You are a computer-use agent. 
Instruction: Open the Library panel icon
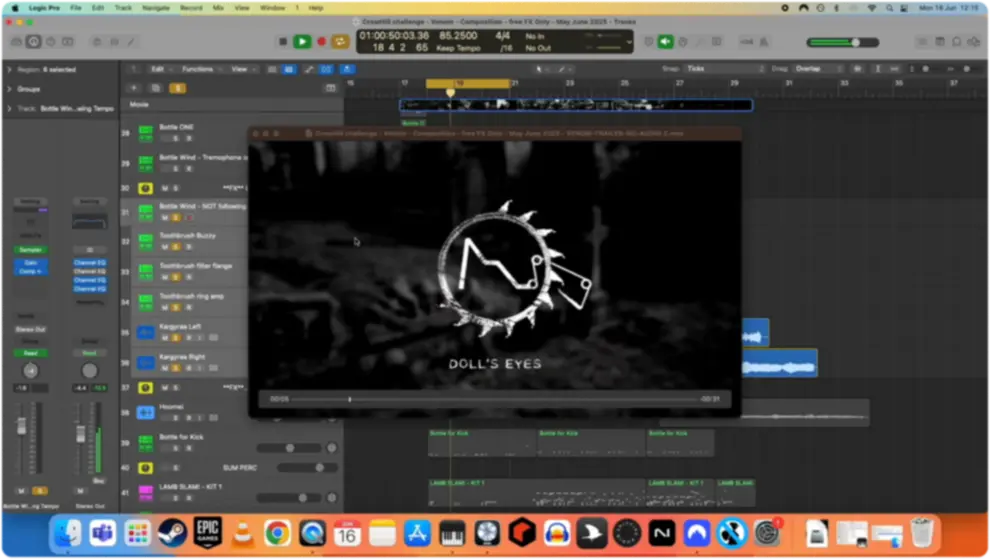pyautogui.click(x=15, y=42)
